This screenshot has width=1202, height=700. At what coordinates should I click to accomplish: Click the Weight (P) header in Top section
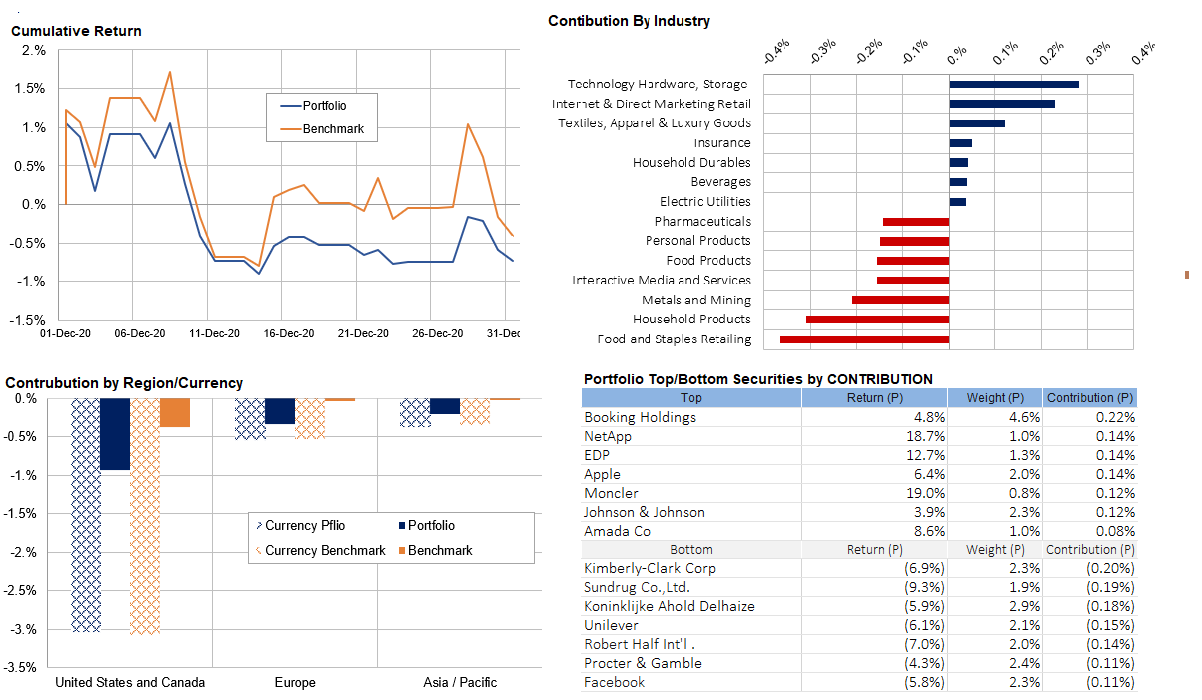995,398
